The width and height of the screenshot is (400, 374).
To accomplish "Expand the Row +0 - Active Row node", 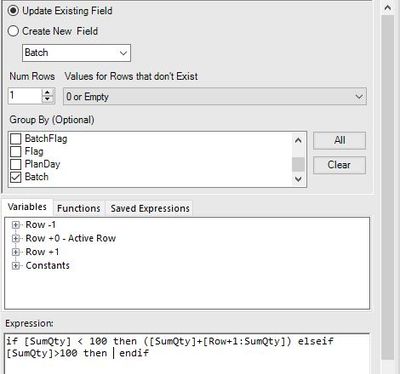I will tap(15, 238).
